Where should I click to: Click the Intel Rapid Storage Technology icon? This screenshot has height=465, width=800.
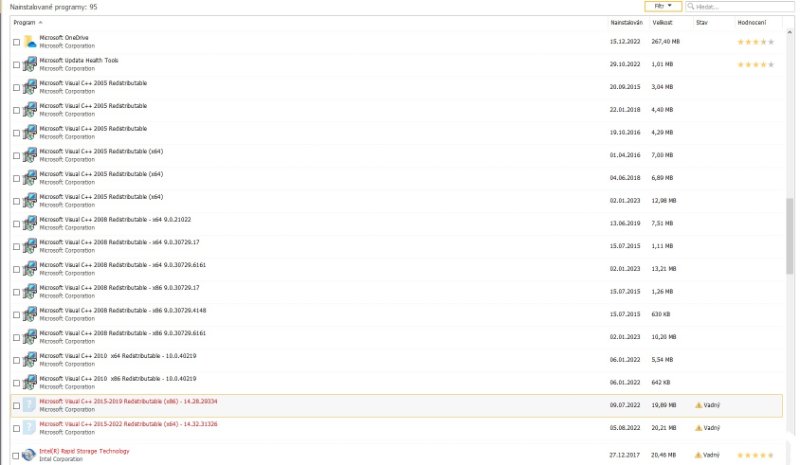click(x=30, y=454)
